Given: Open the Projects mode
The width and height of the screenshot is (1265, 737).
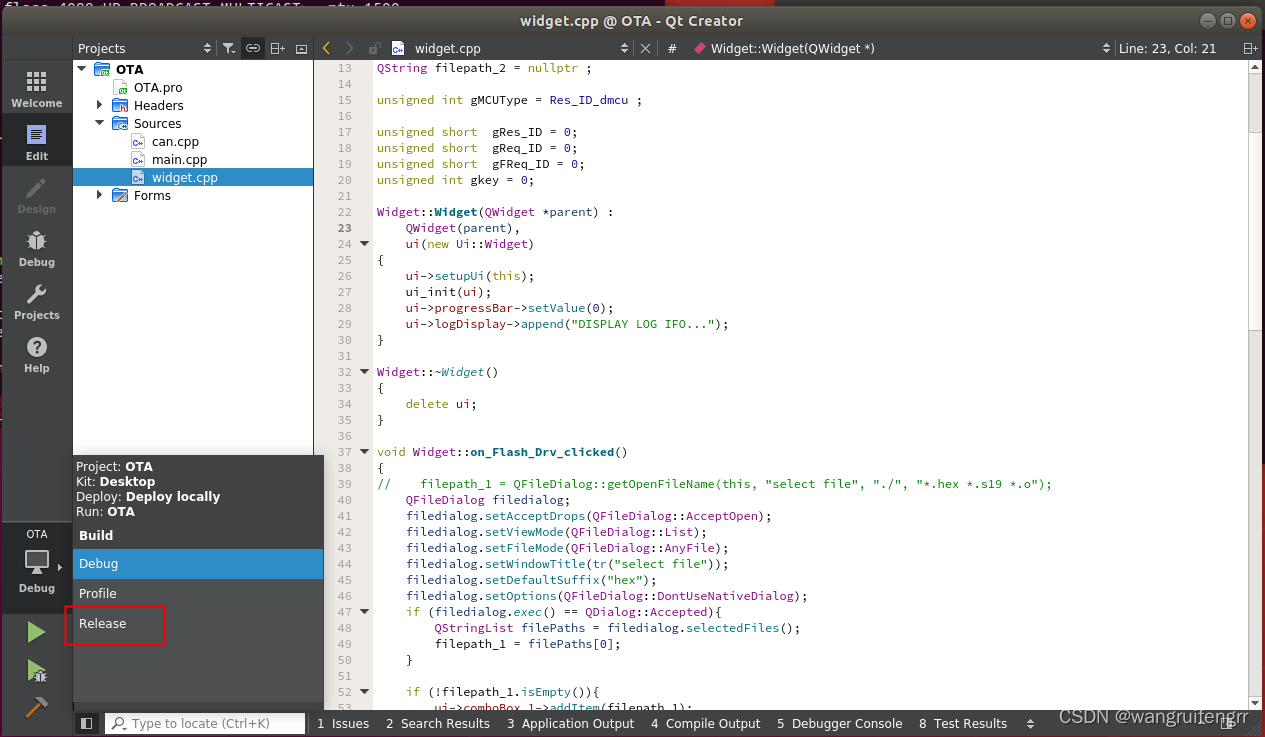Looking at the screenshot, I should coord(36,302).
